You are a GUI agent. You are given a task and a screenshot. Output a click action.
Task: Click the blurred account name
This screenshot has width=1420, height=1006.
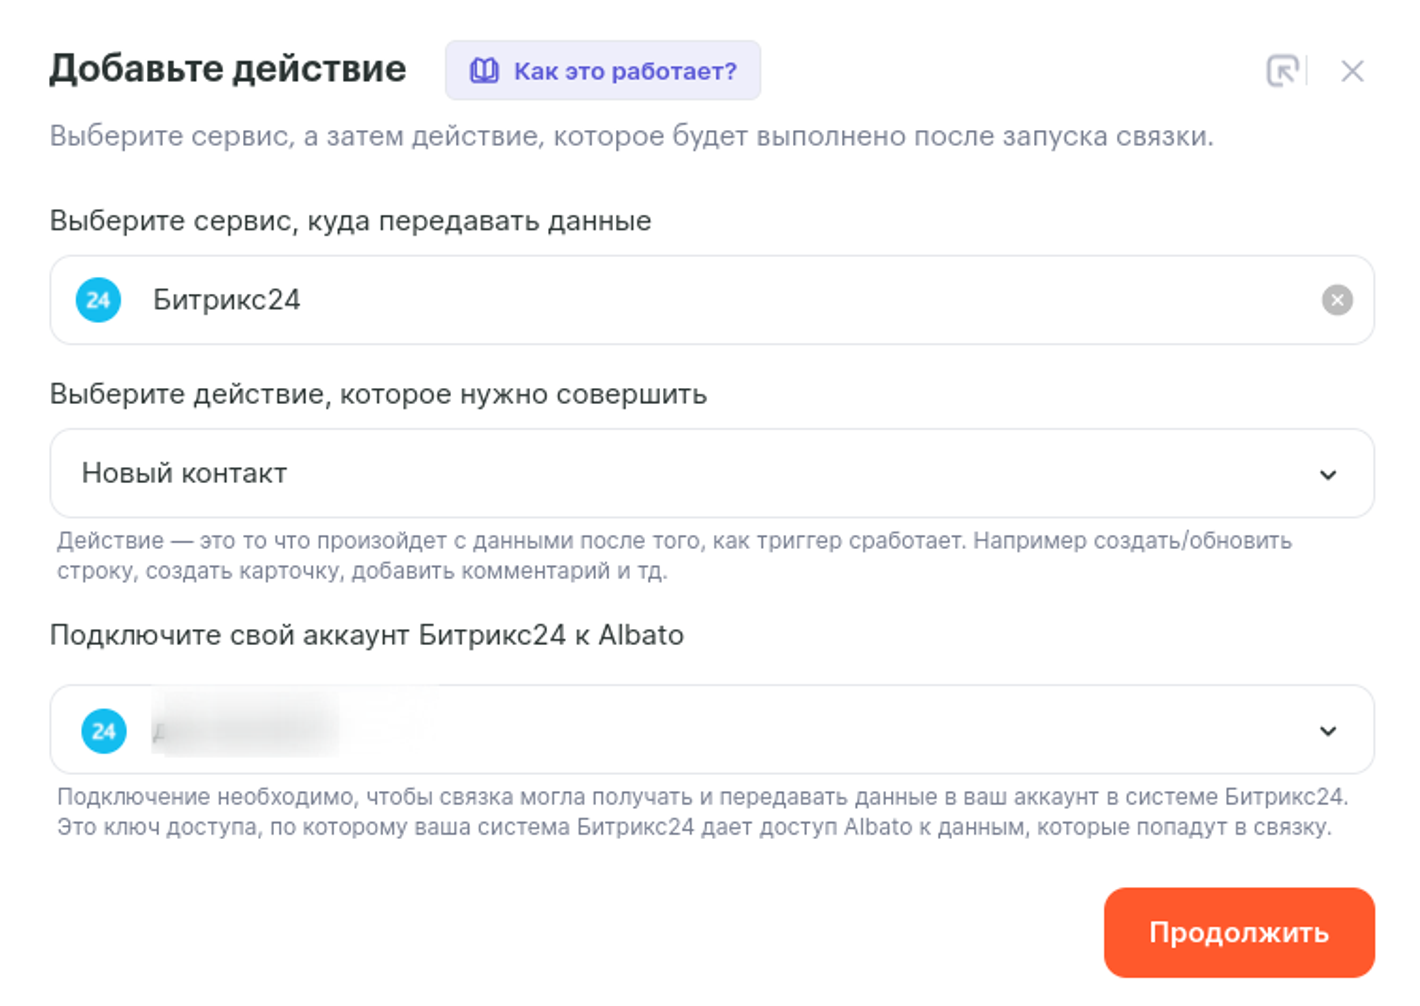245,731
